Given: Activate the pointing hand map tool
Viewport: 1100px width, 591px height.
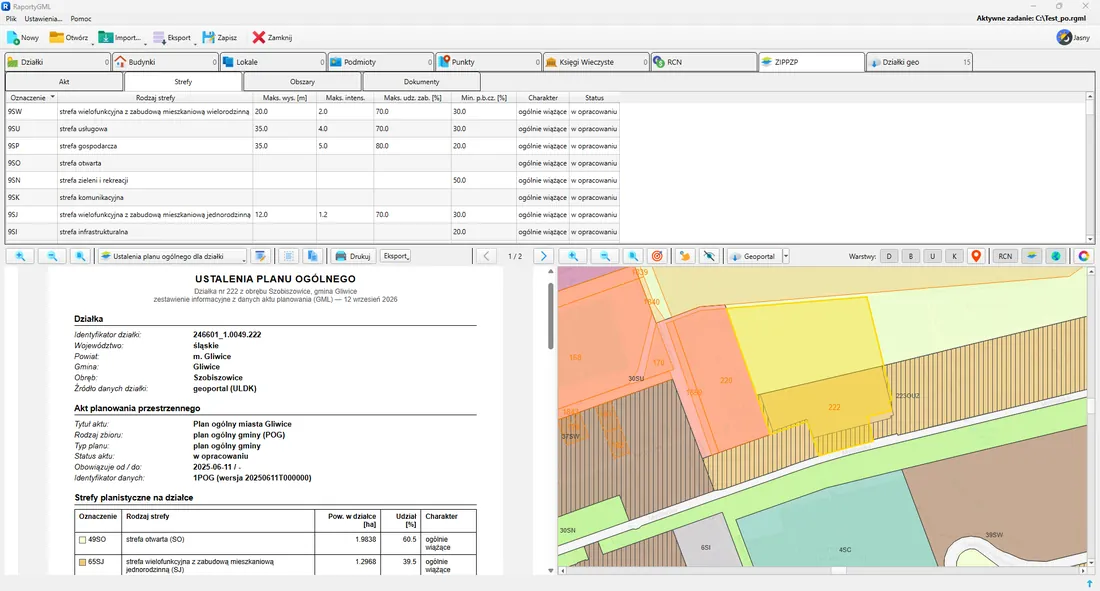Looking at the screenshot, I should 685,256.
